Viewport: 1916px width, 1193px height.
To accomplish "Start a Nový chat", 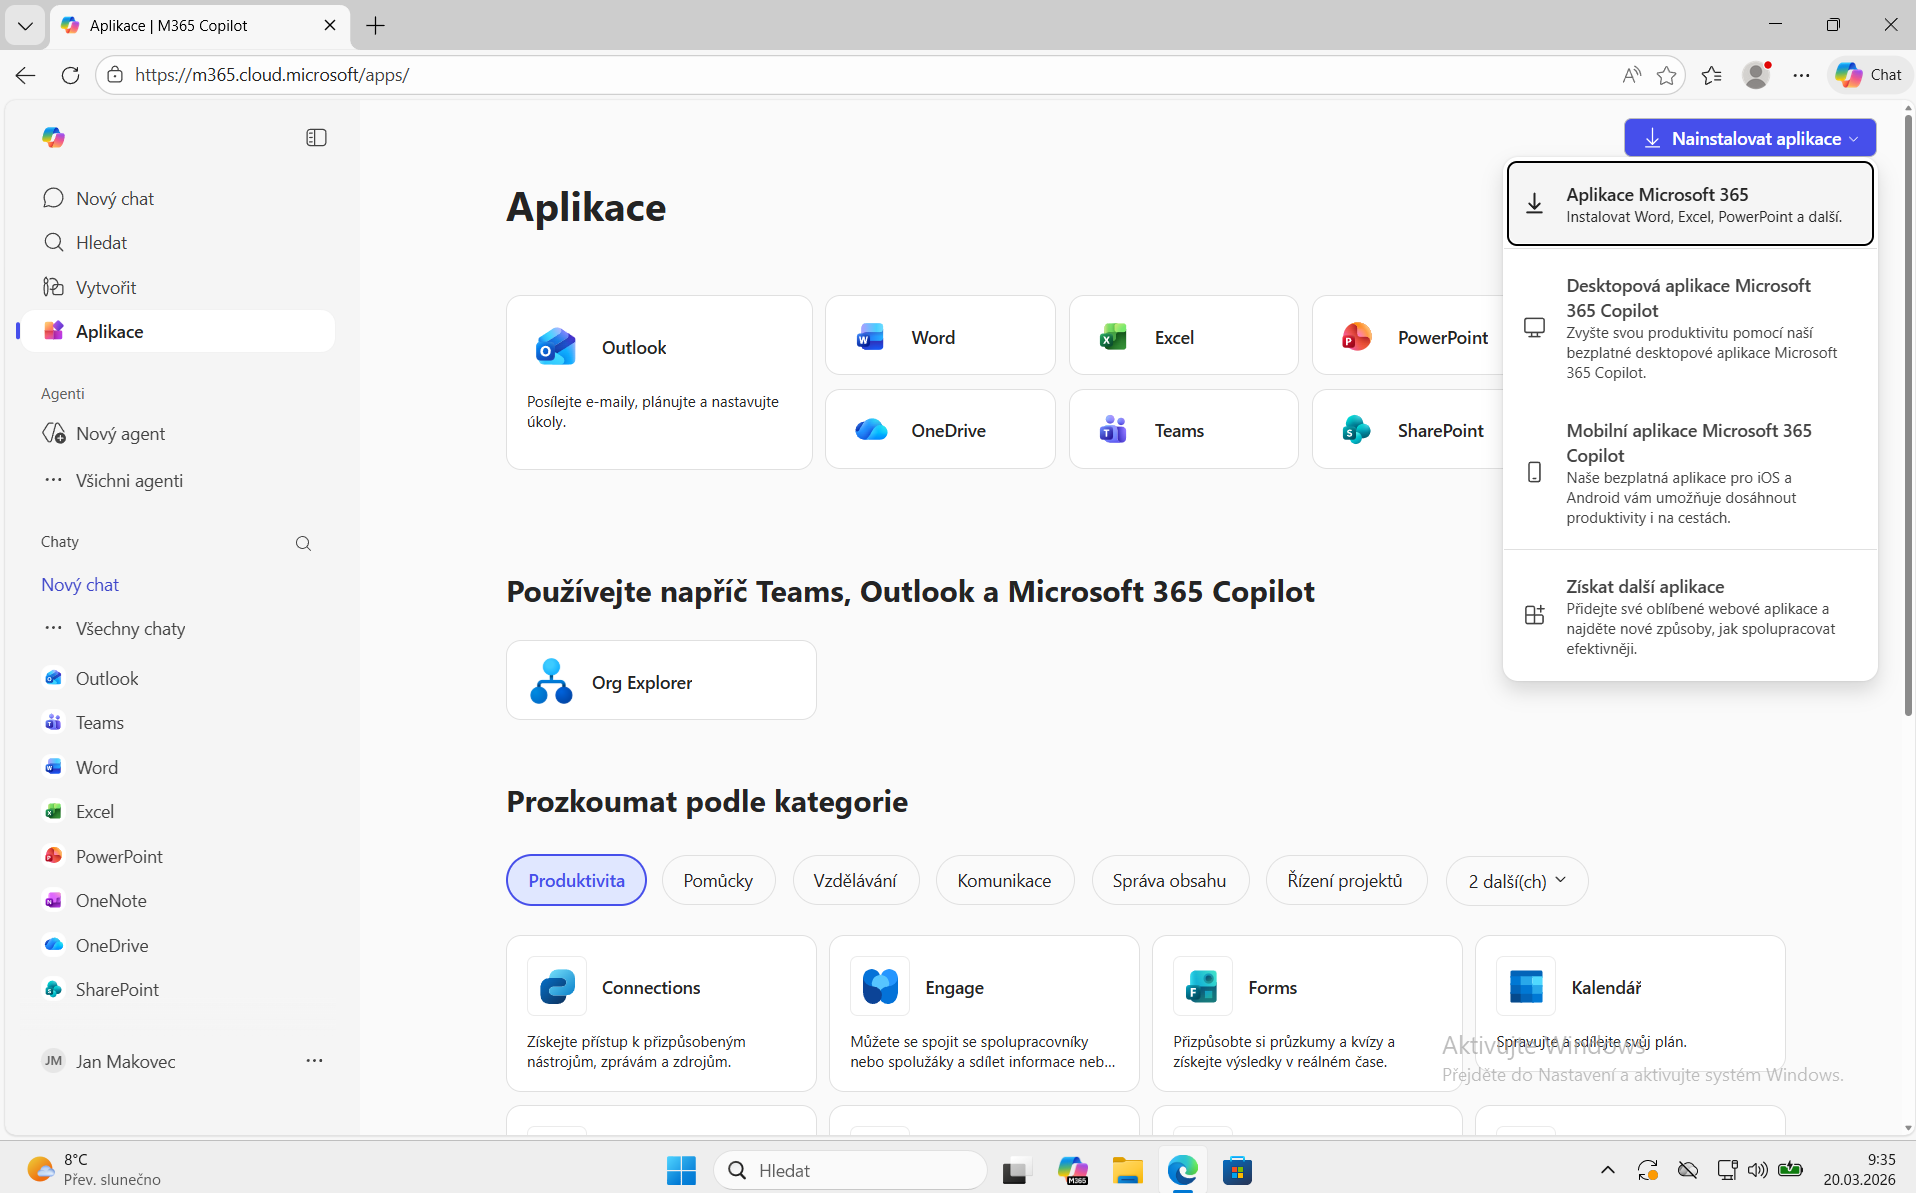I will (x=114, y=198).
